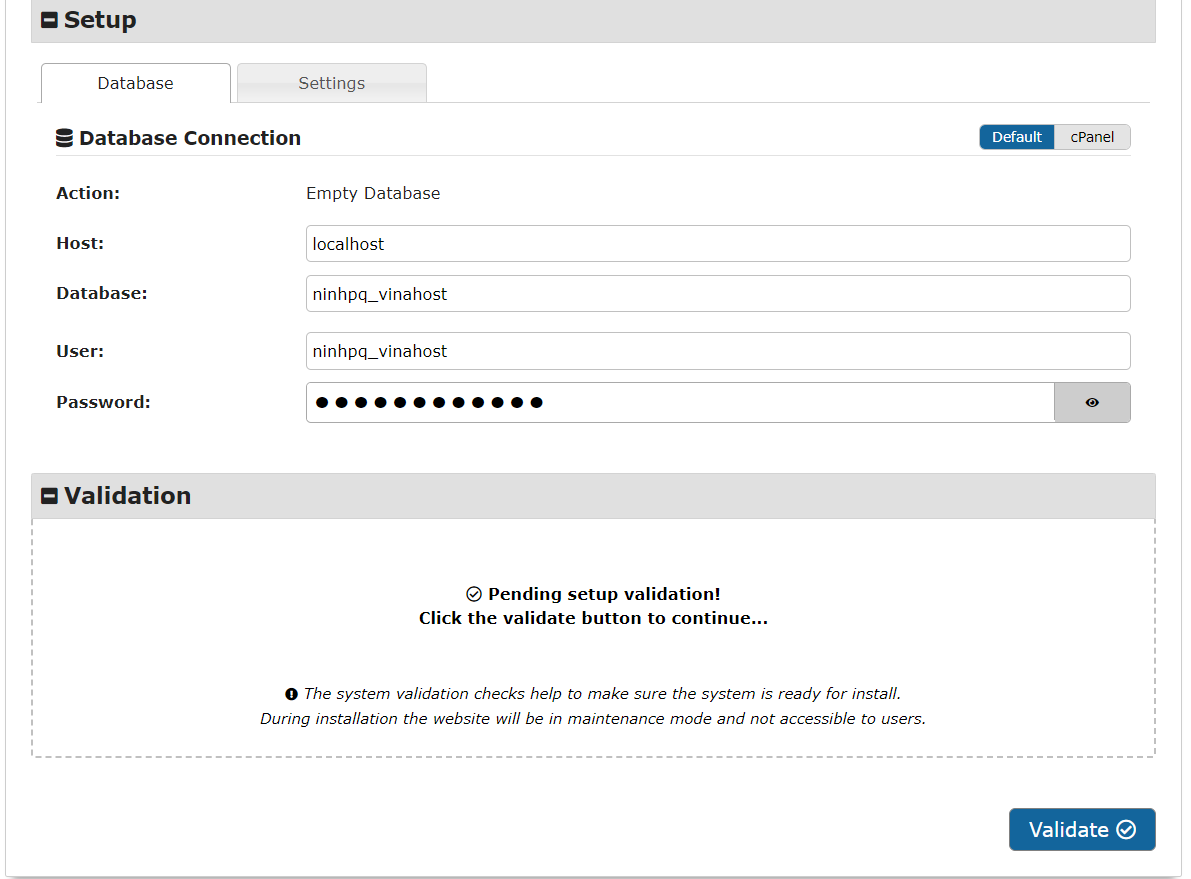1191x879 pixels.
Task: Focus the Host field containing localhost
Action: (717, 244)
